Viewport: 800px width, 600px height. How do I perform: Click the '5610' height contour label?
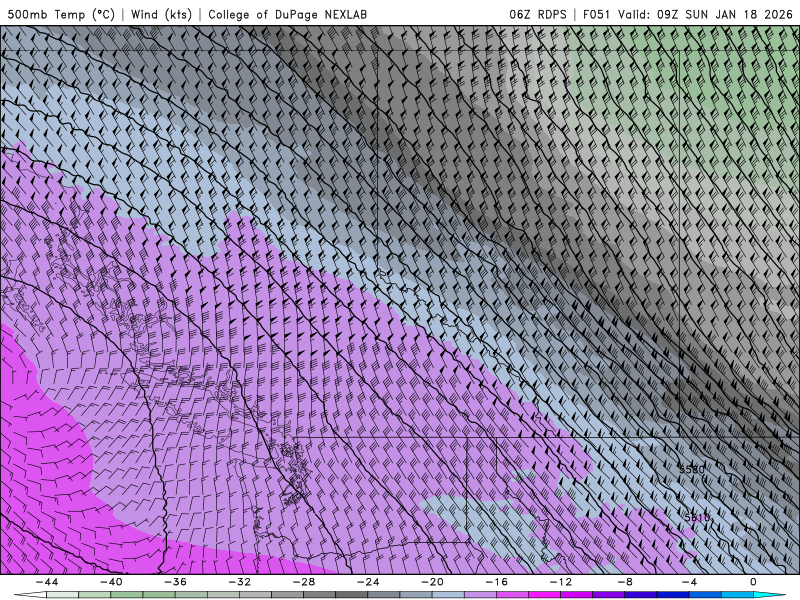point(697,518)
